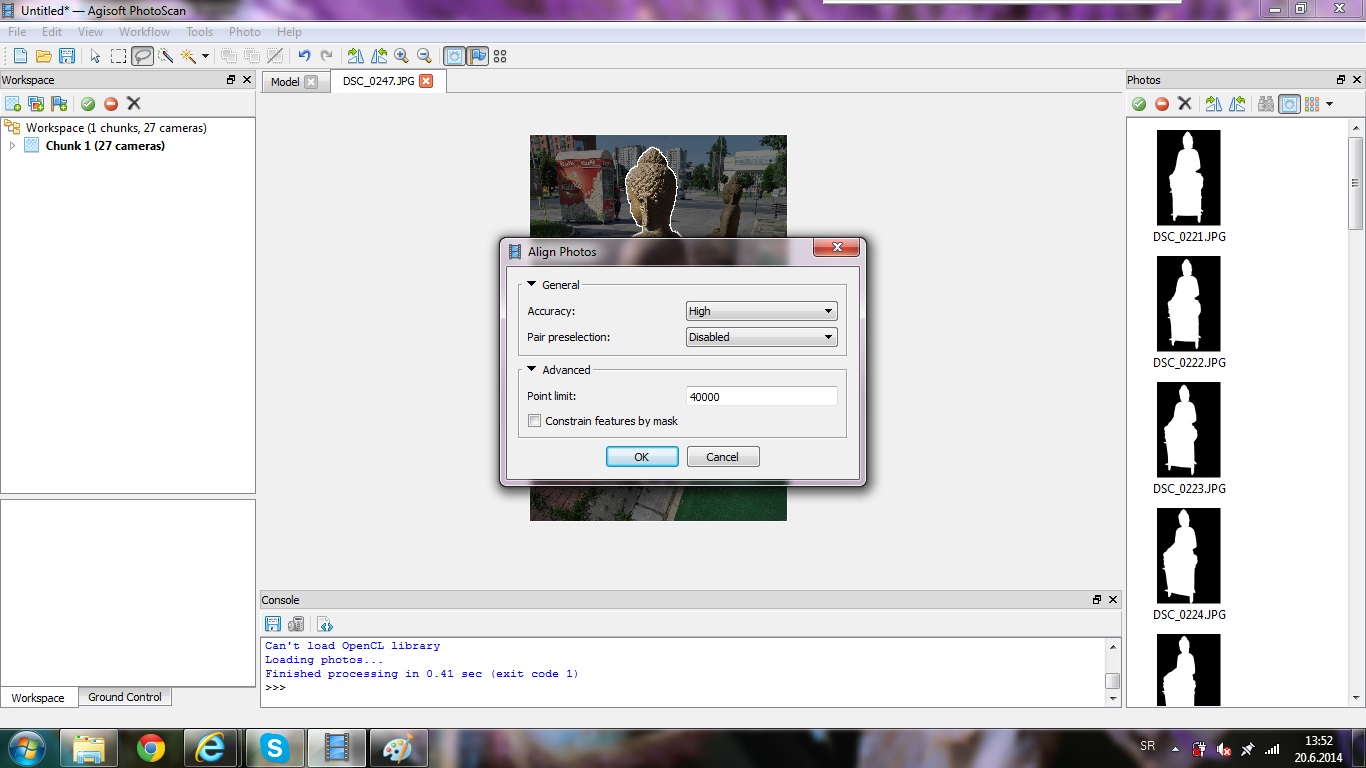
Task: Click the Point limit input field
Action: [x=761, y=397]
